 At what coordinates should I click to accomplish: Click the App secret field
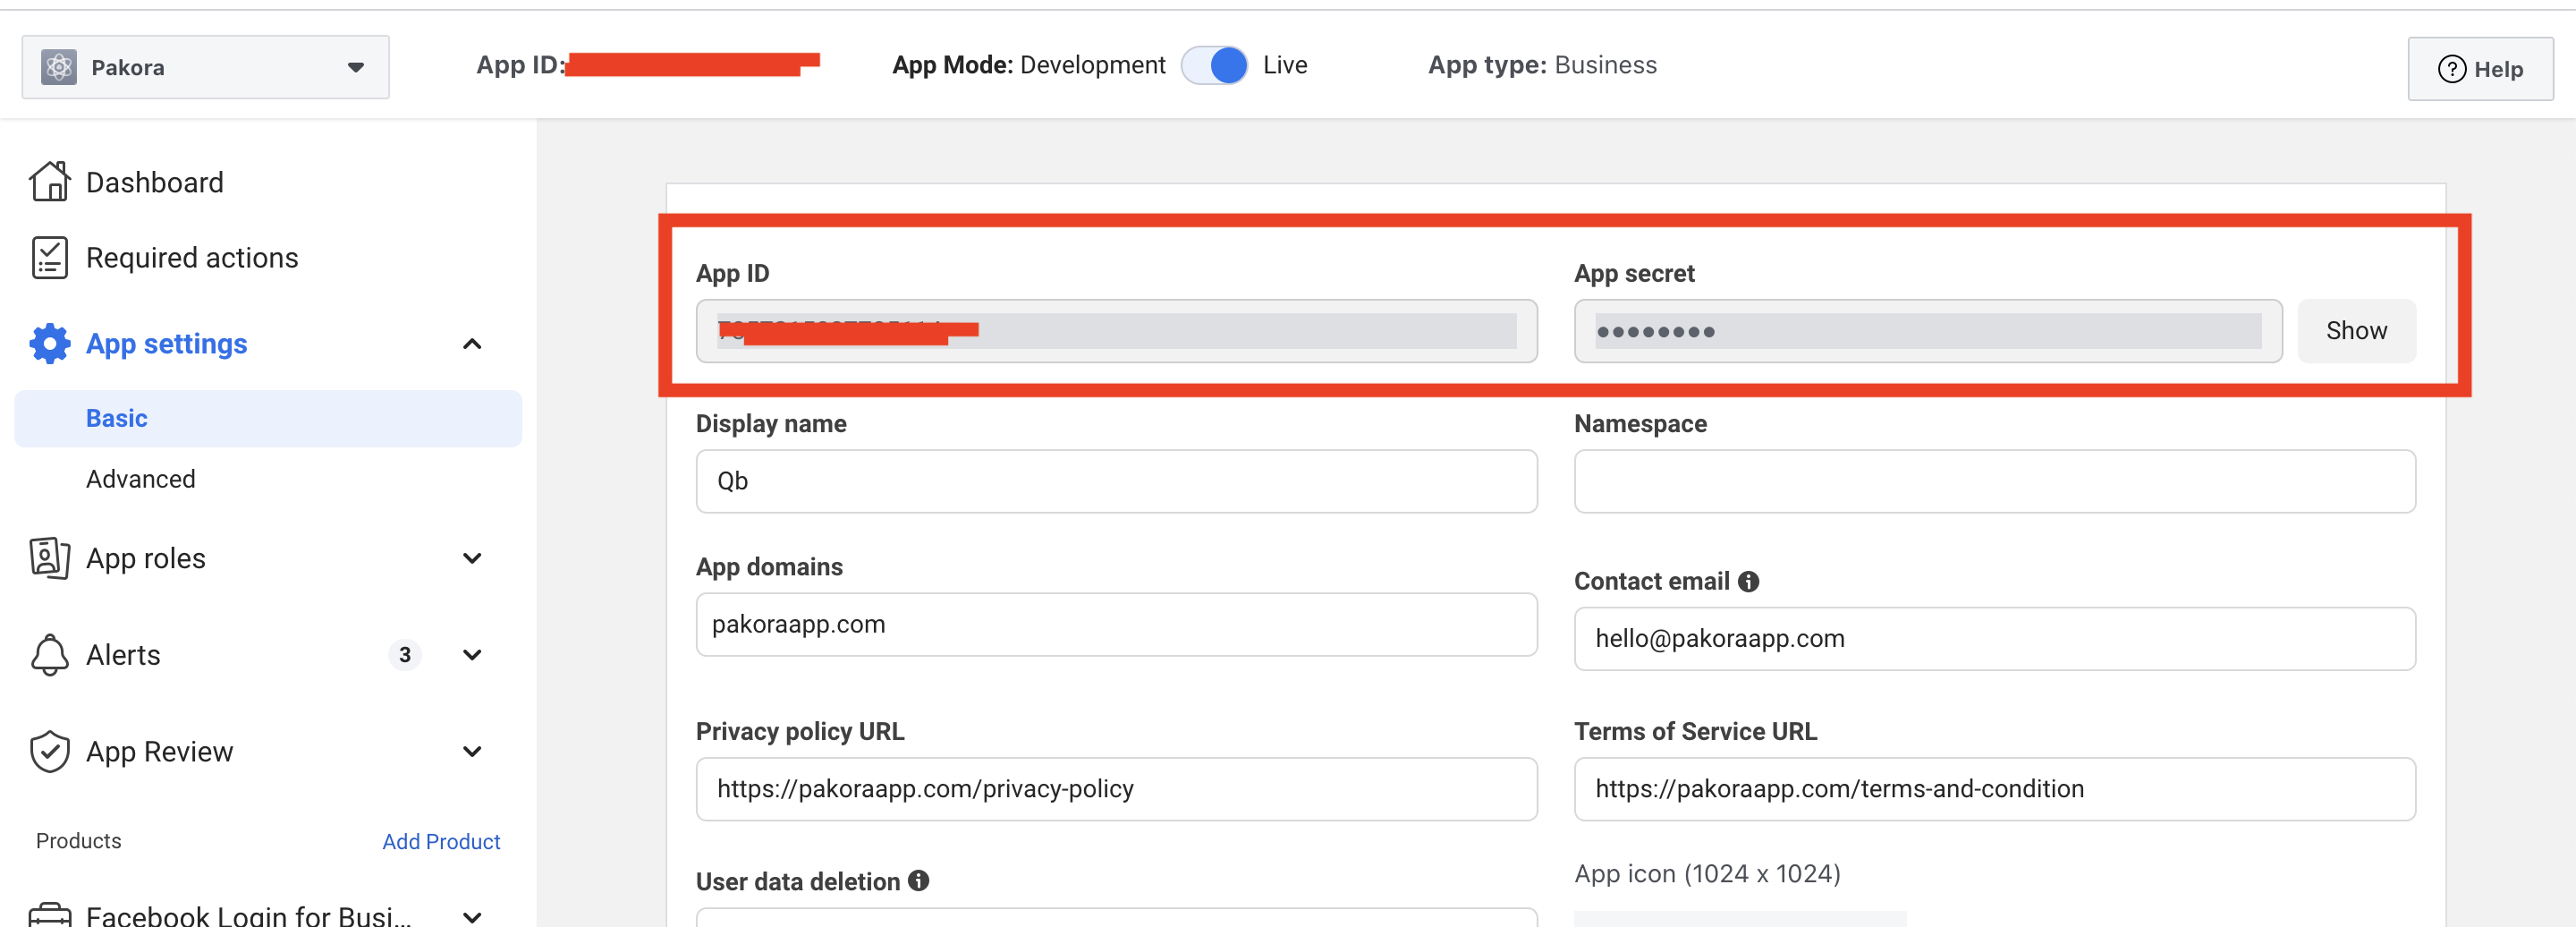[1927, 331]
